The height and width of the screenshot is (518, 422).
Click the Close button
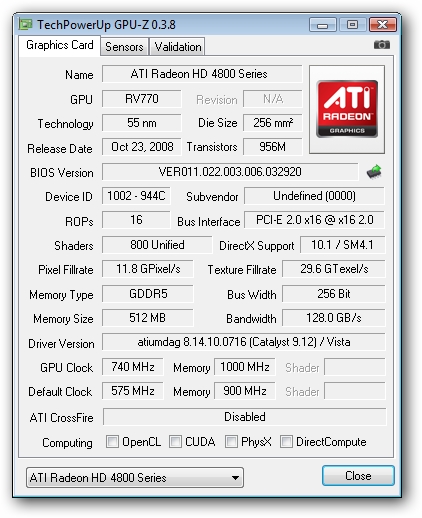(358, 476)
